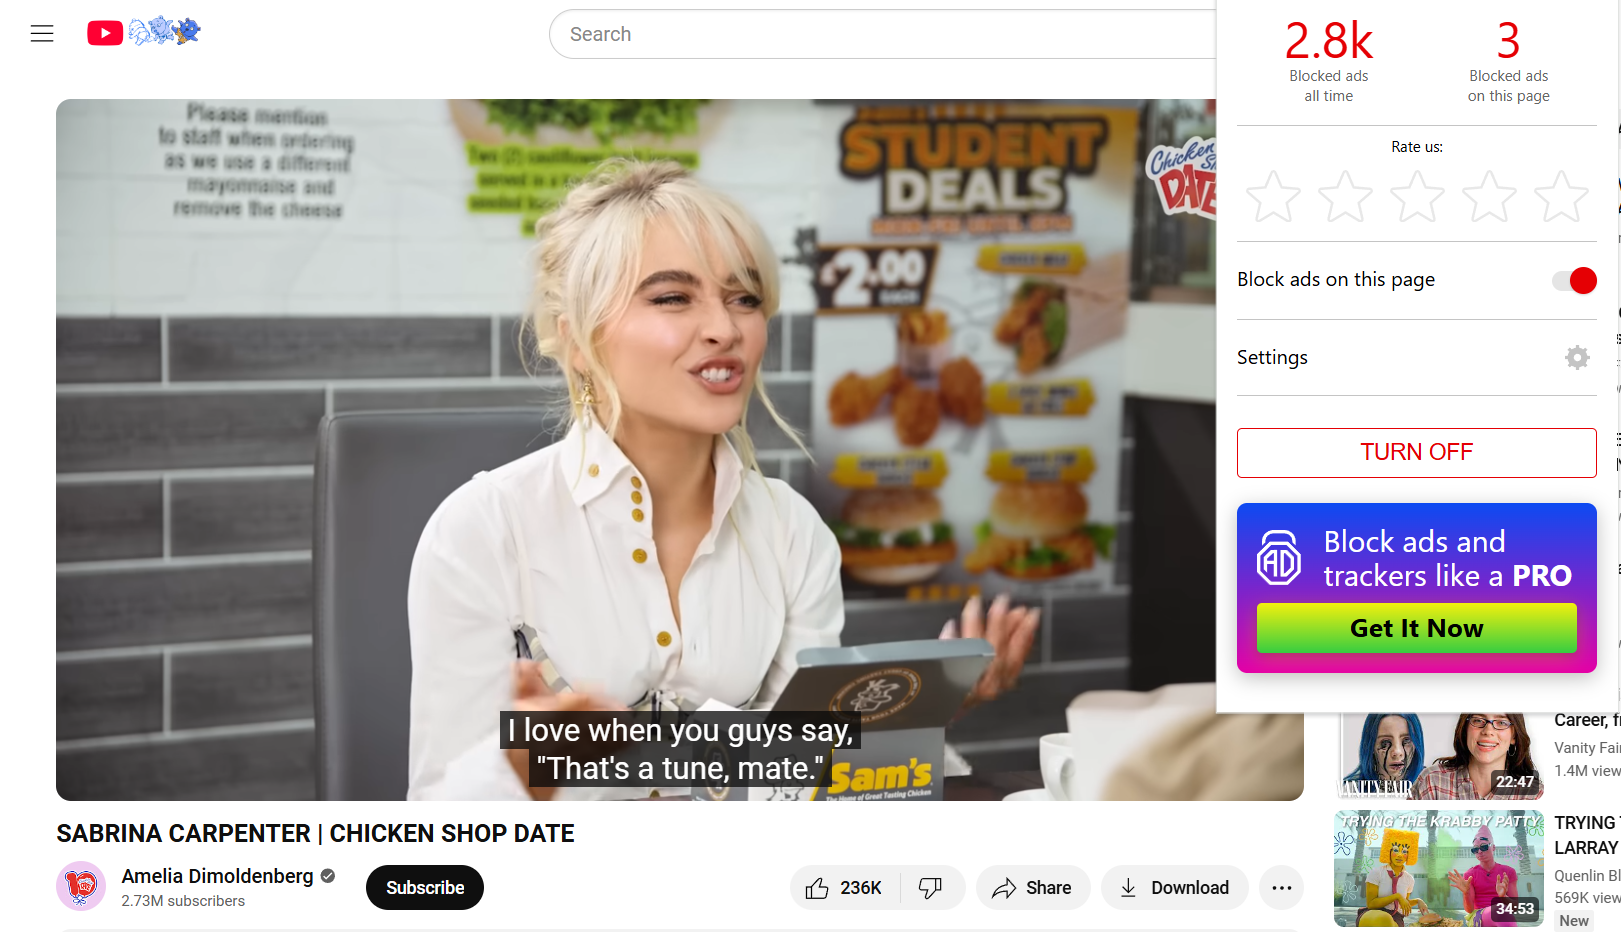Click the TRYING LARRAY video title
Image resolution: width=1621 pixels, height=932 pixels.
click(x=1587, y=835)
